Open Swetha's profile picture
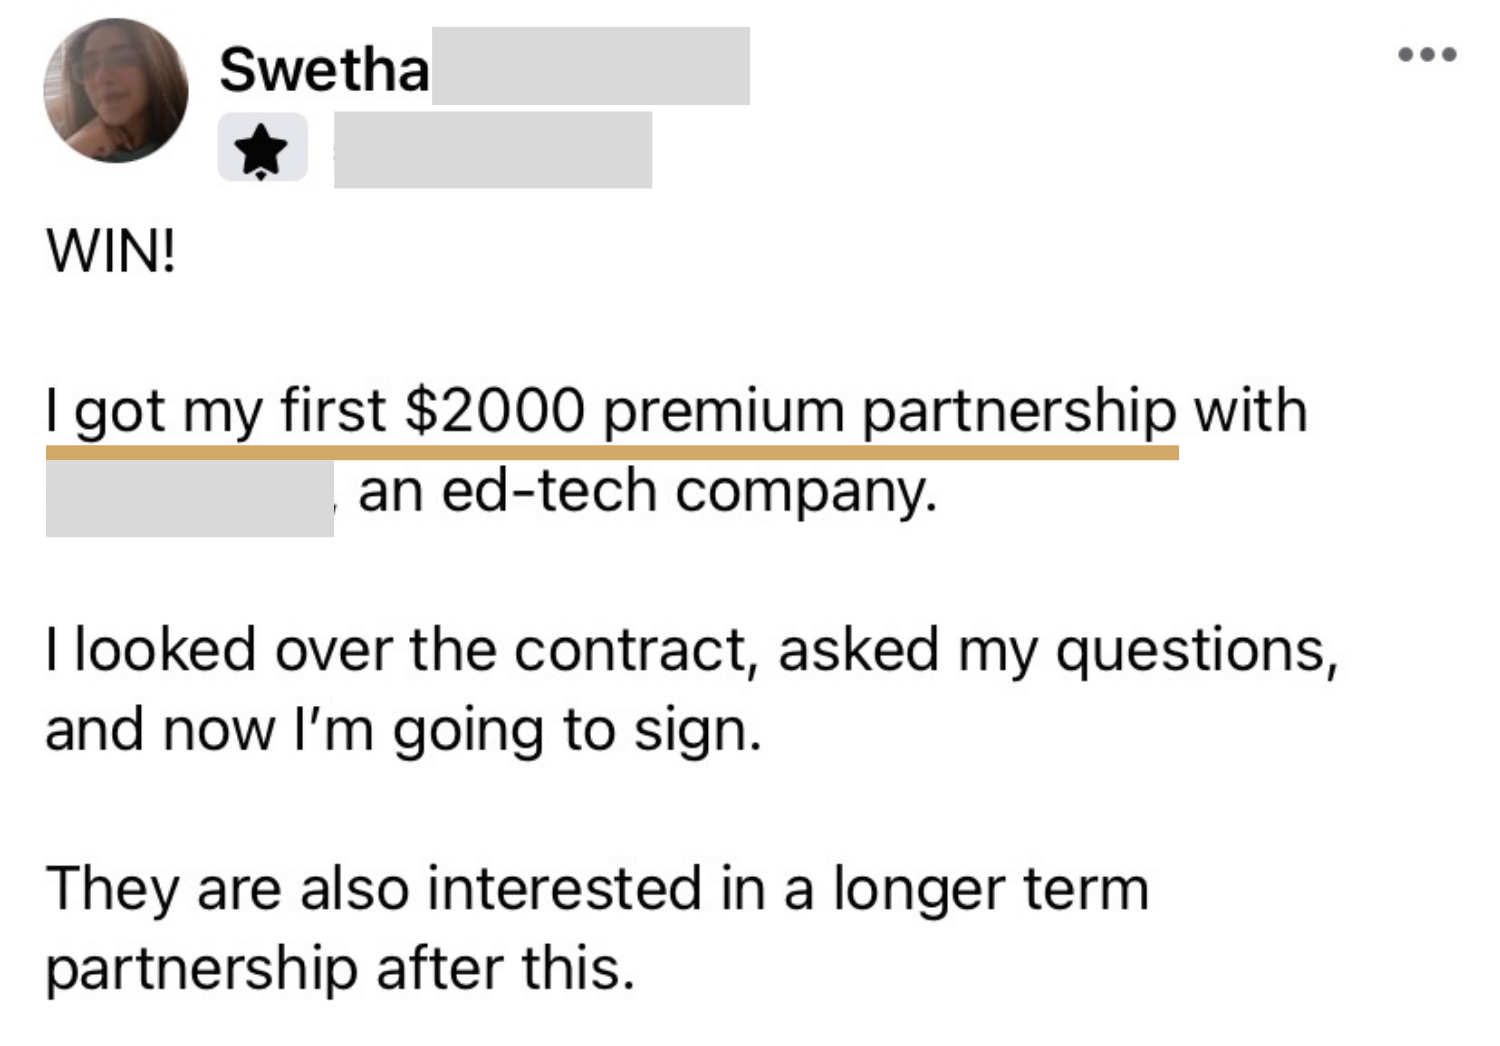 [x=115, y=90]
